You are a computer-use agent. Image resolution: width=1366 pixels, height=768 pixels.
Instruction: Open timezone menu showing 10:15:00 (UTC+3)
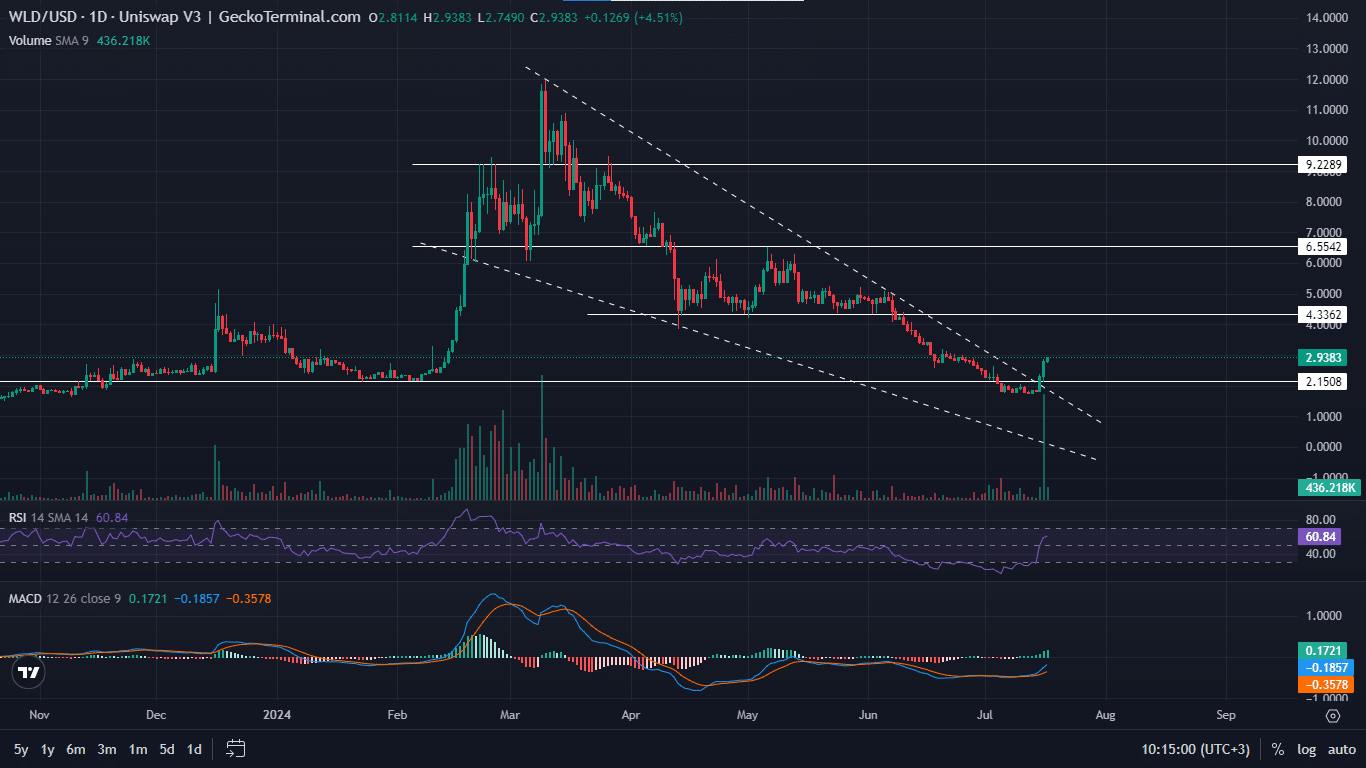click(1198, 749)
